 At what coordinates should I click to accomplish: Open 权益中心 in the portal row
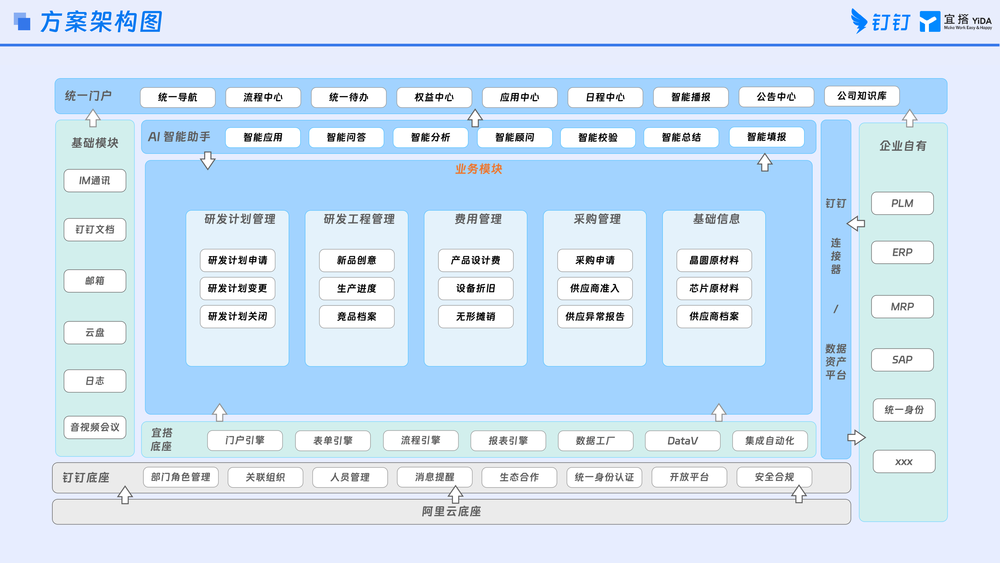click(434, 97)
